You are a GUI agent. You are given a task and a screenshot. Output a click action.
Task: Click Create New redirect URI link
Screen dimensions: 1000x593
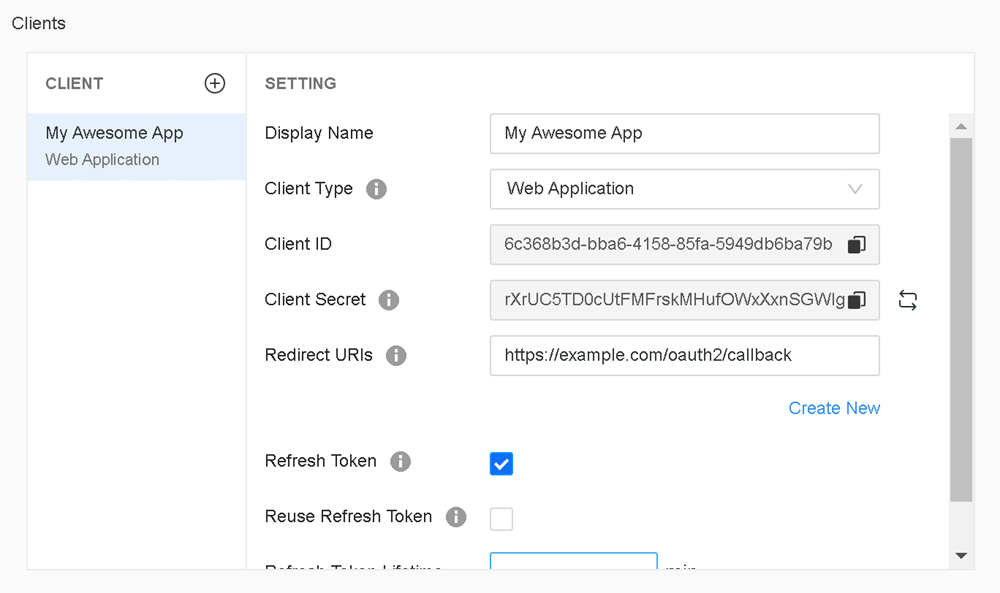tap(834, 408)
